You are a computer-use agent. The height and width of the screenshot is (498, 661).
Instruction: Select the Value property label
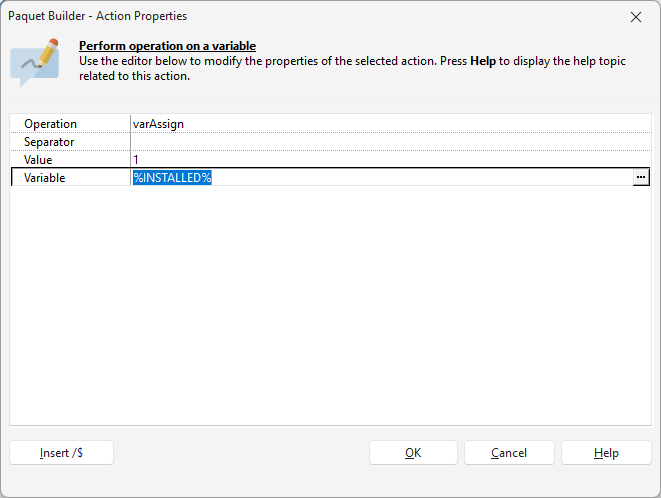[x=38, y=160]
